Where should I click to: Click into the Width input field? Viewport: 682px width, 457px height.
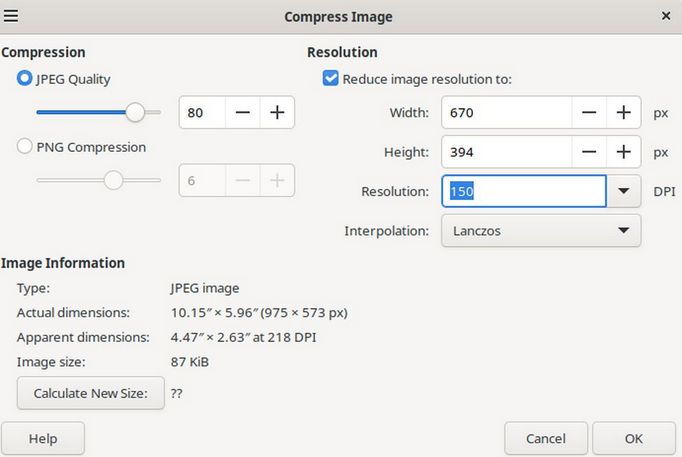pos(506,113)
